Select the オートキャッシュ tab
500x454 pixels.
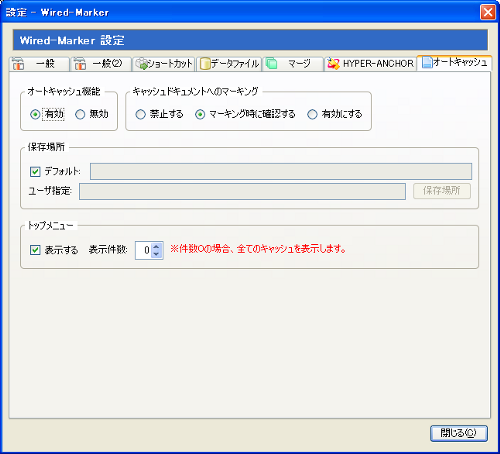pyautogui.click(x=454, y=62)
